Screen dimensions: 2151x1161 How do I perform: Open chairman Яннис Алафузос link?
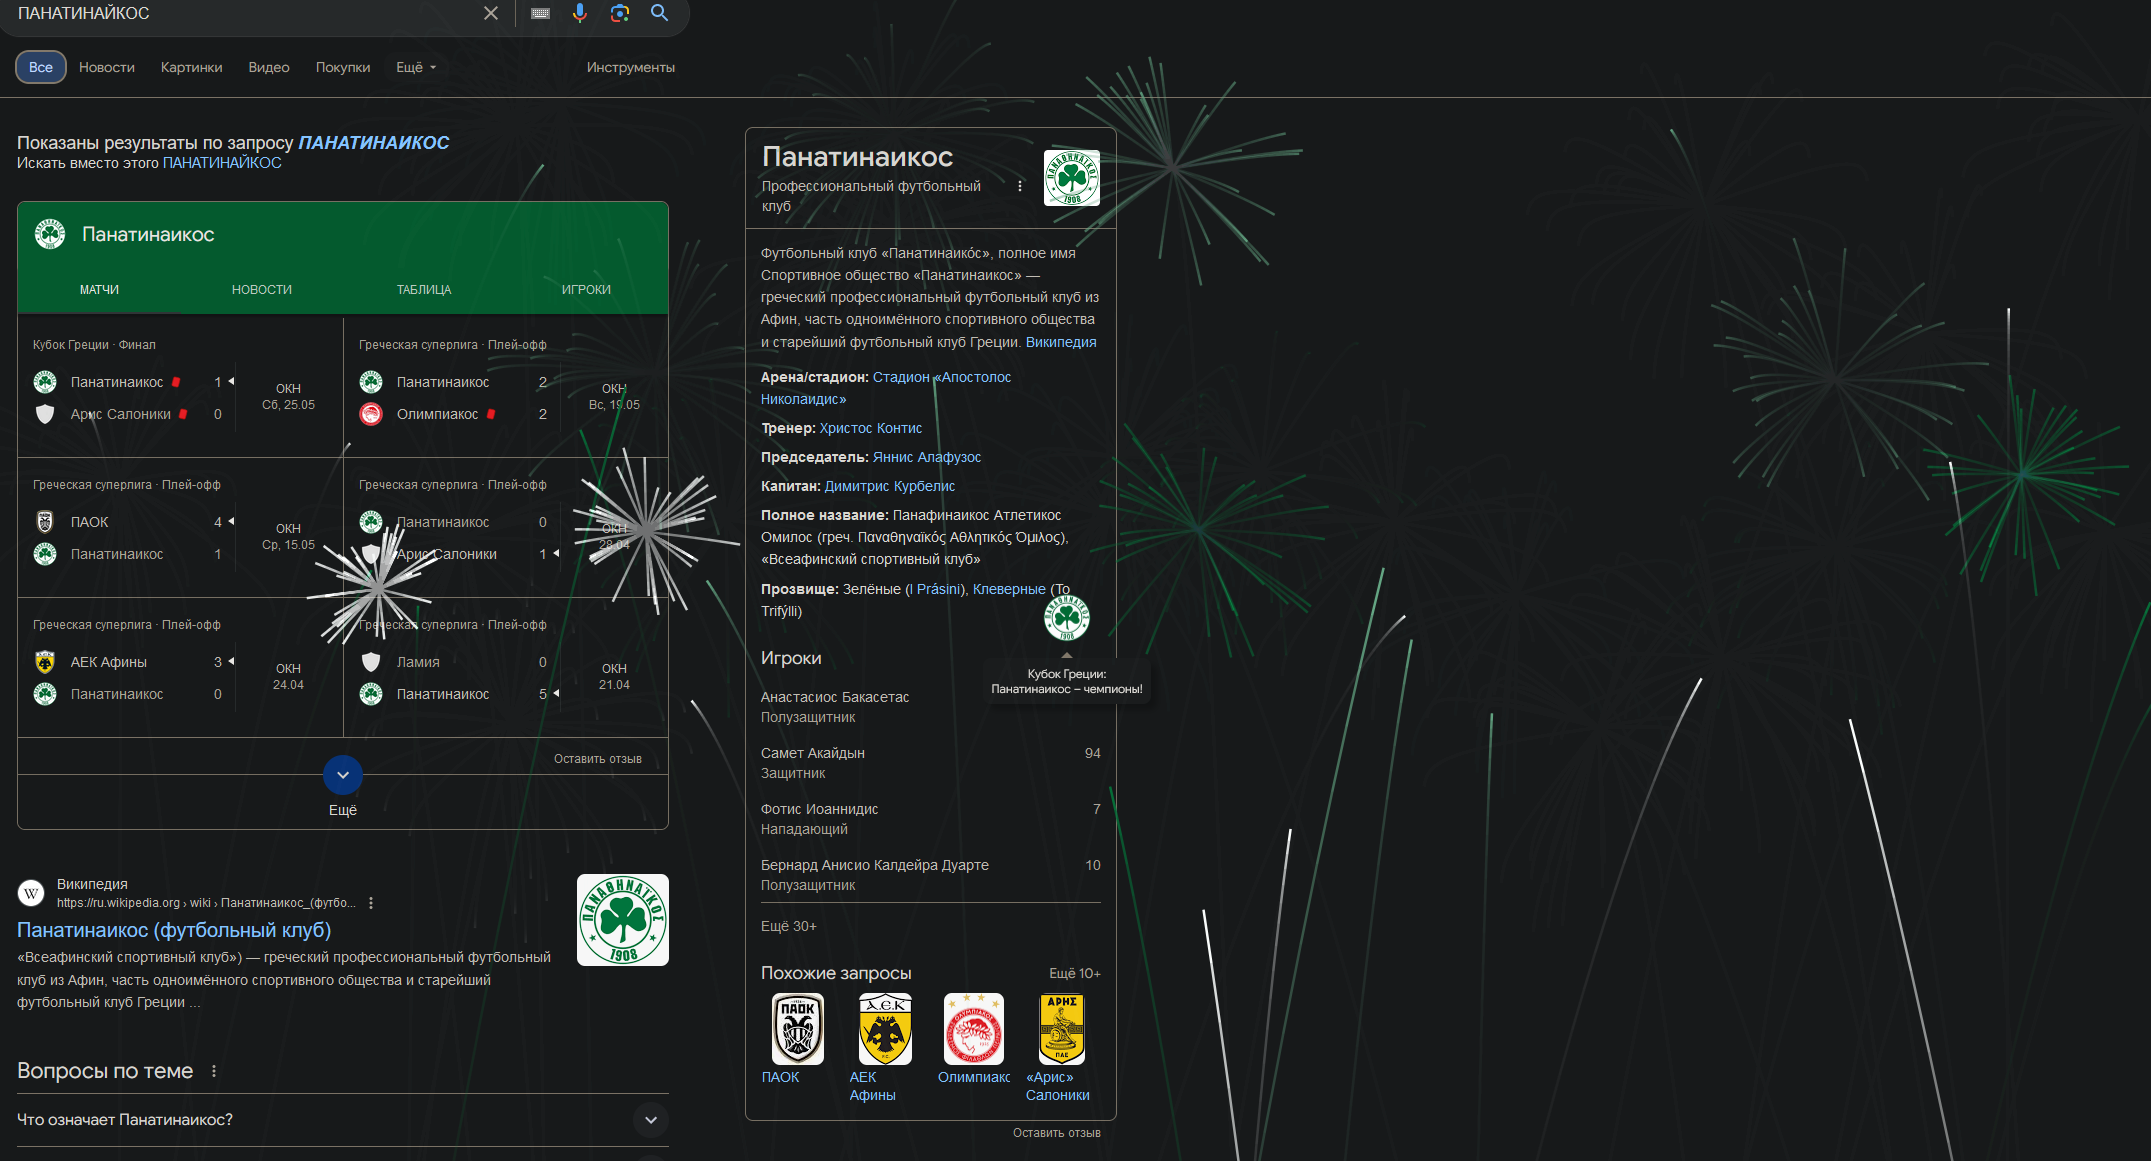tap(927, 457)
